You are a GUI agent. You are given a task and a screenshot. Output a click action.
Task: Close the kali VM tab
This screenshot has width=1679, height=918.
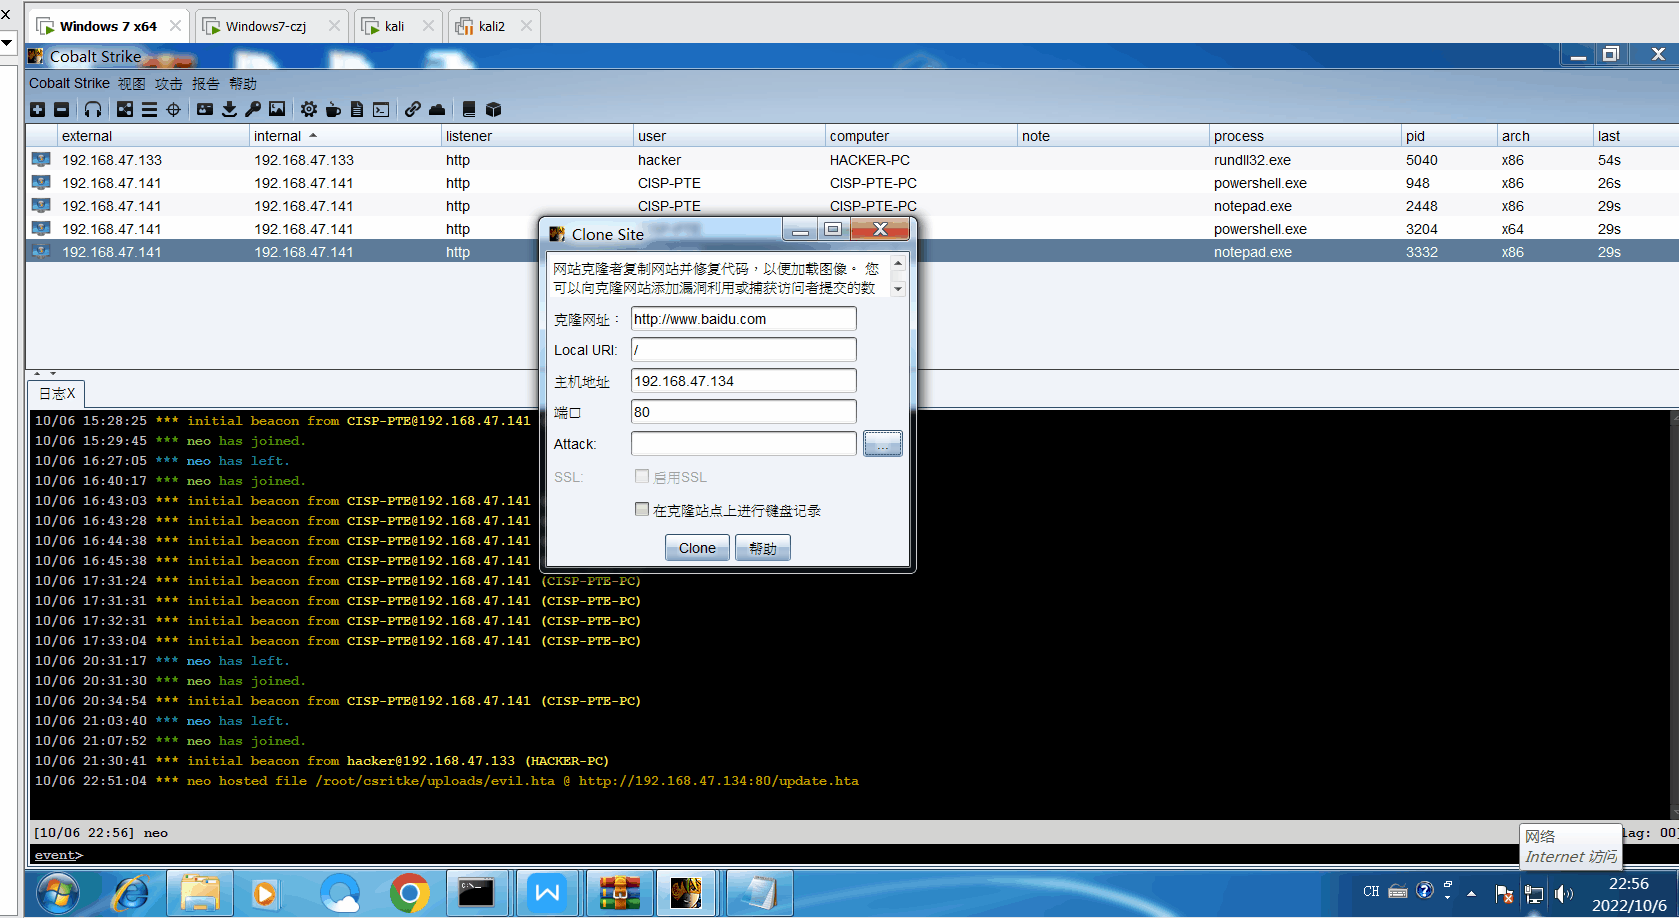click(x=429, y=26)
